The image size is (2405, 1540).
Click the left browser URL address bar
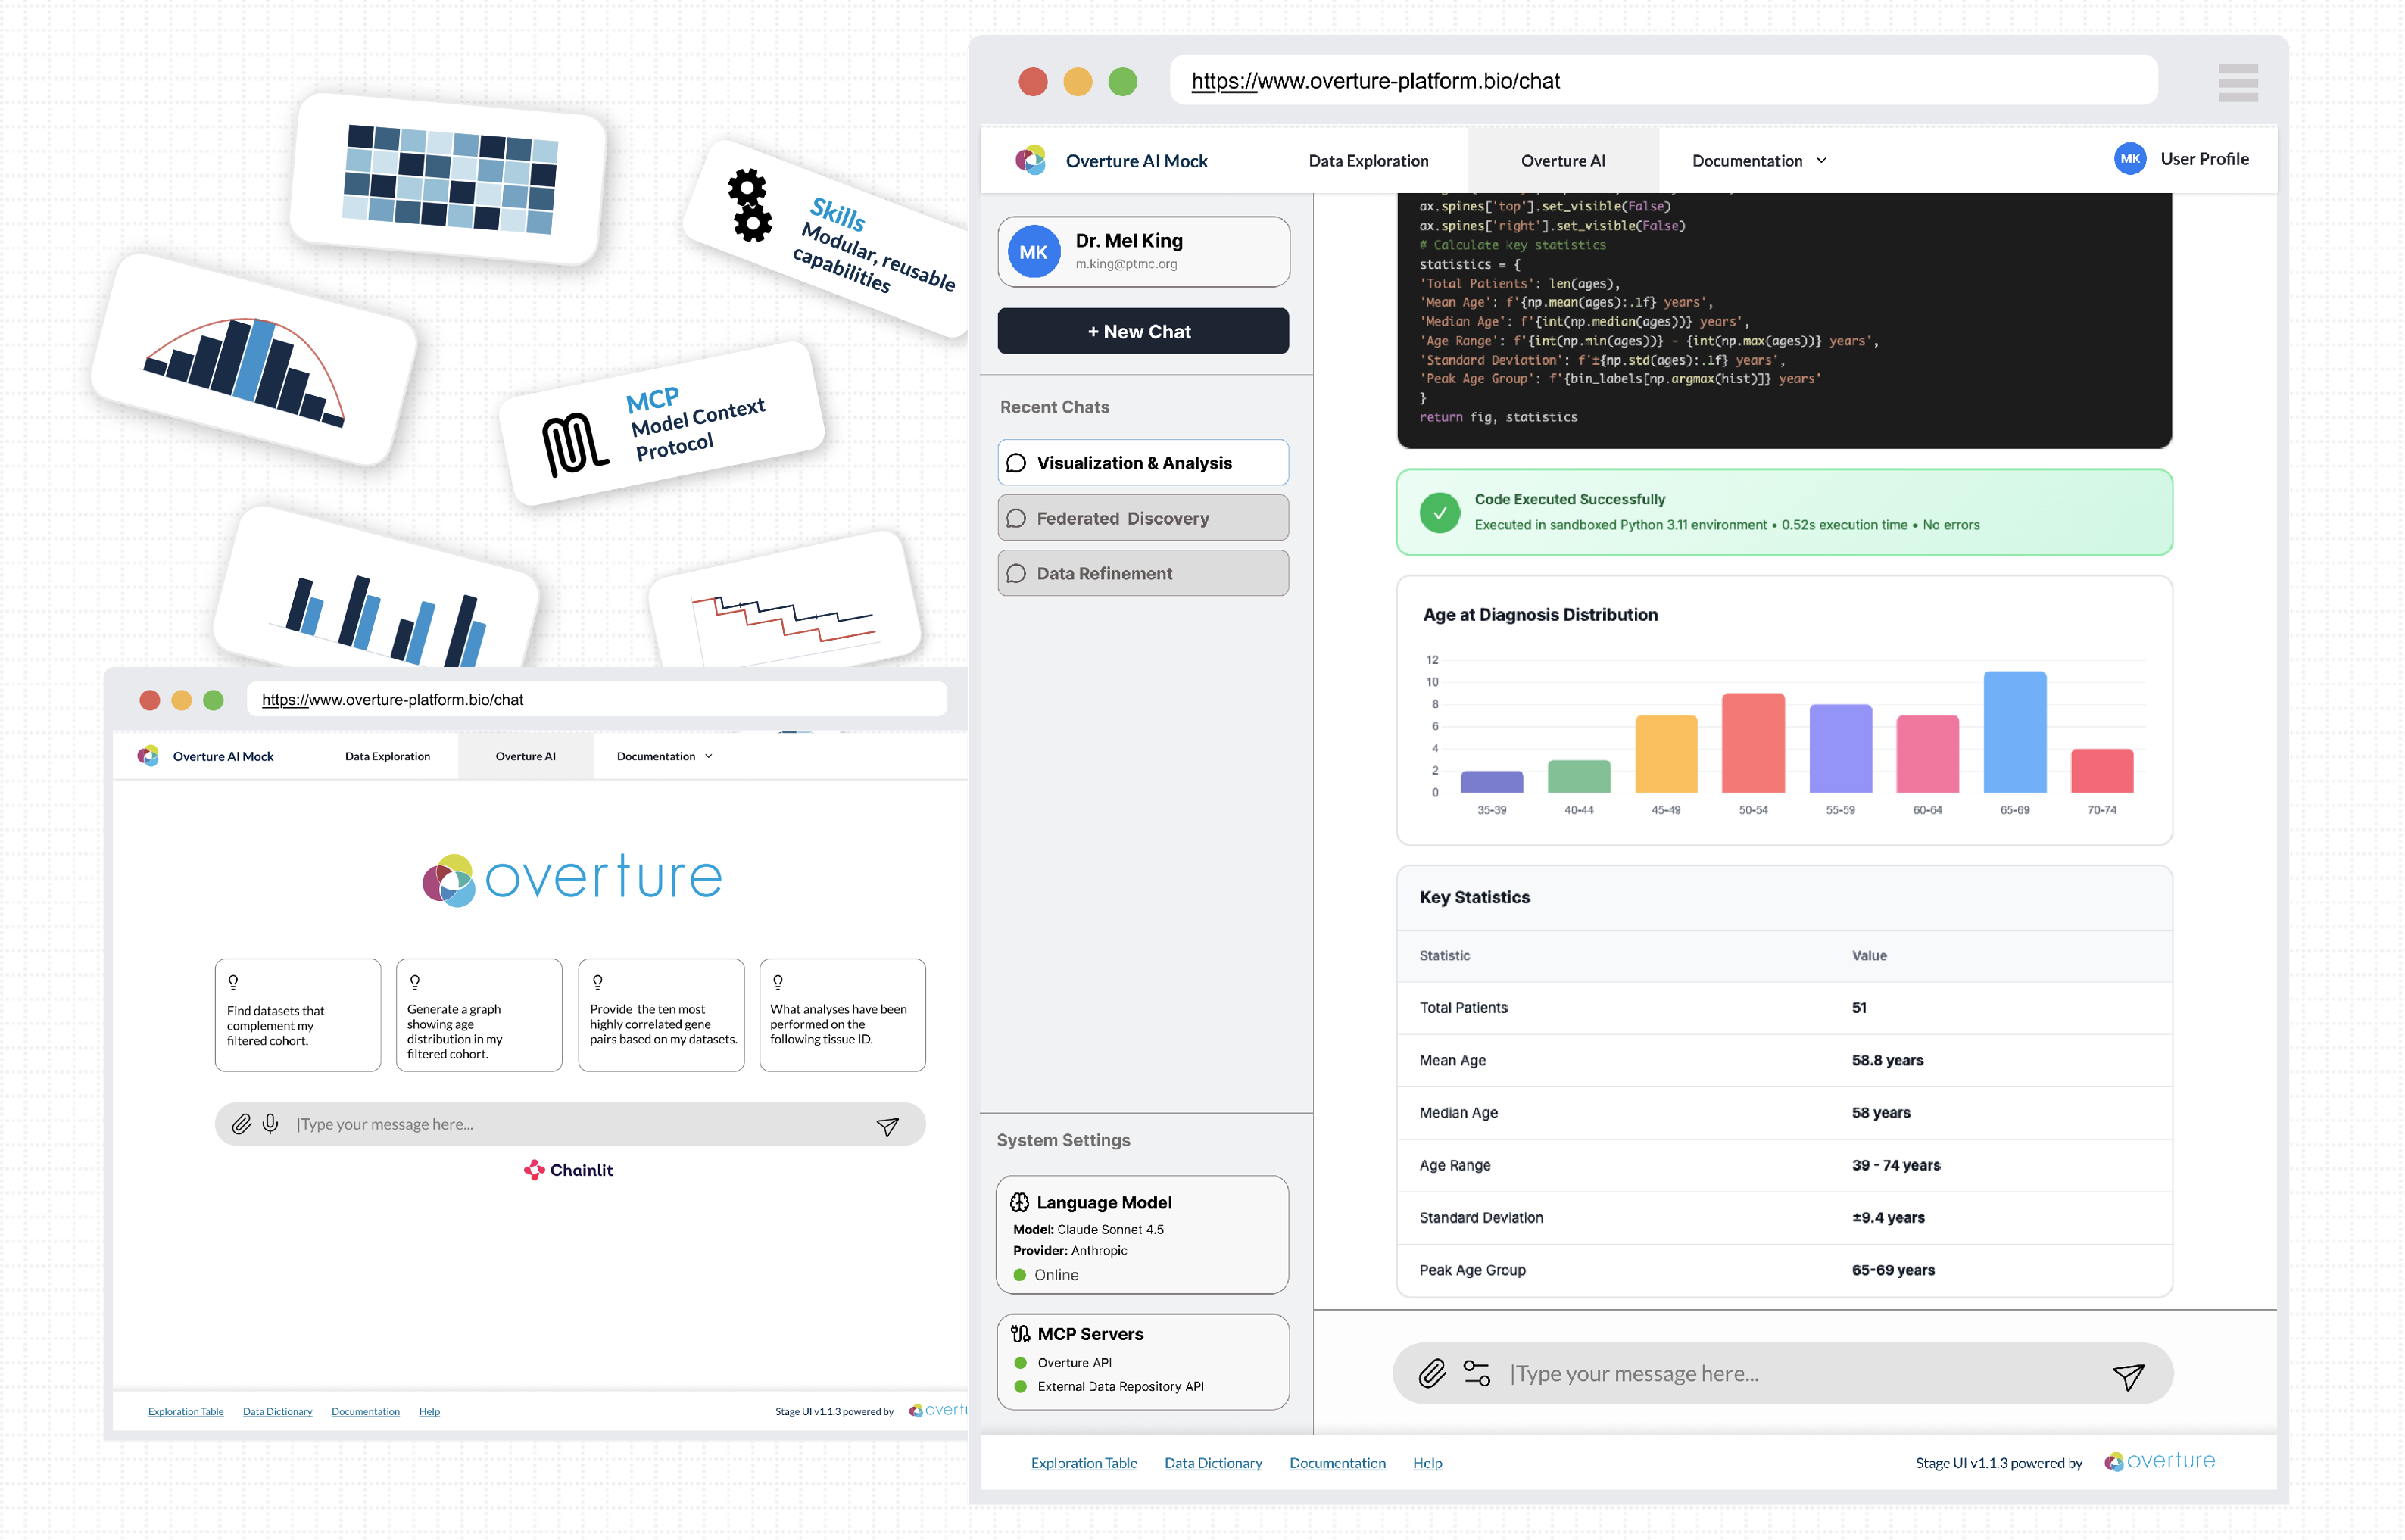[596, 699]
